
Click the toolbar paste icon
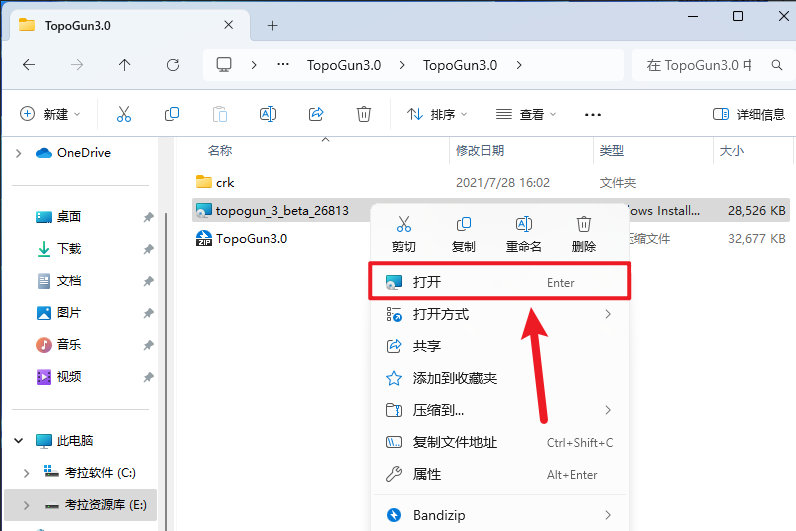click(x=220, y=114)
